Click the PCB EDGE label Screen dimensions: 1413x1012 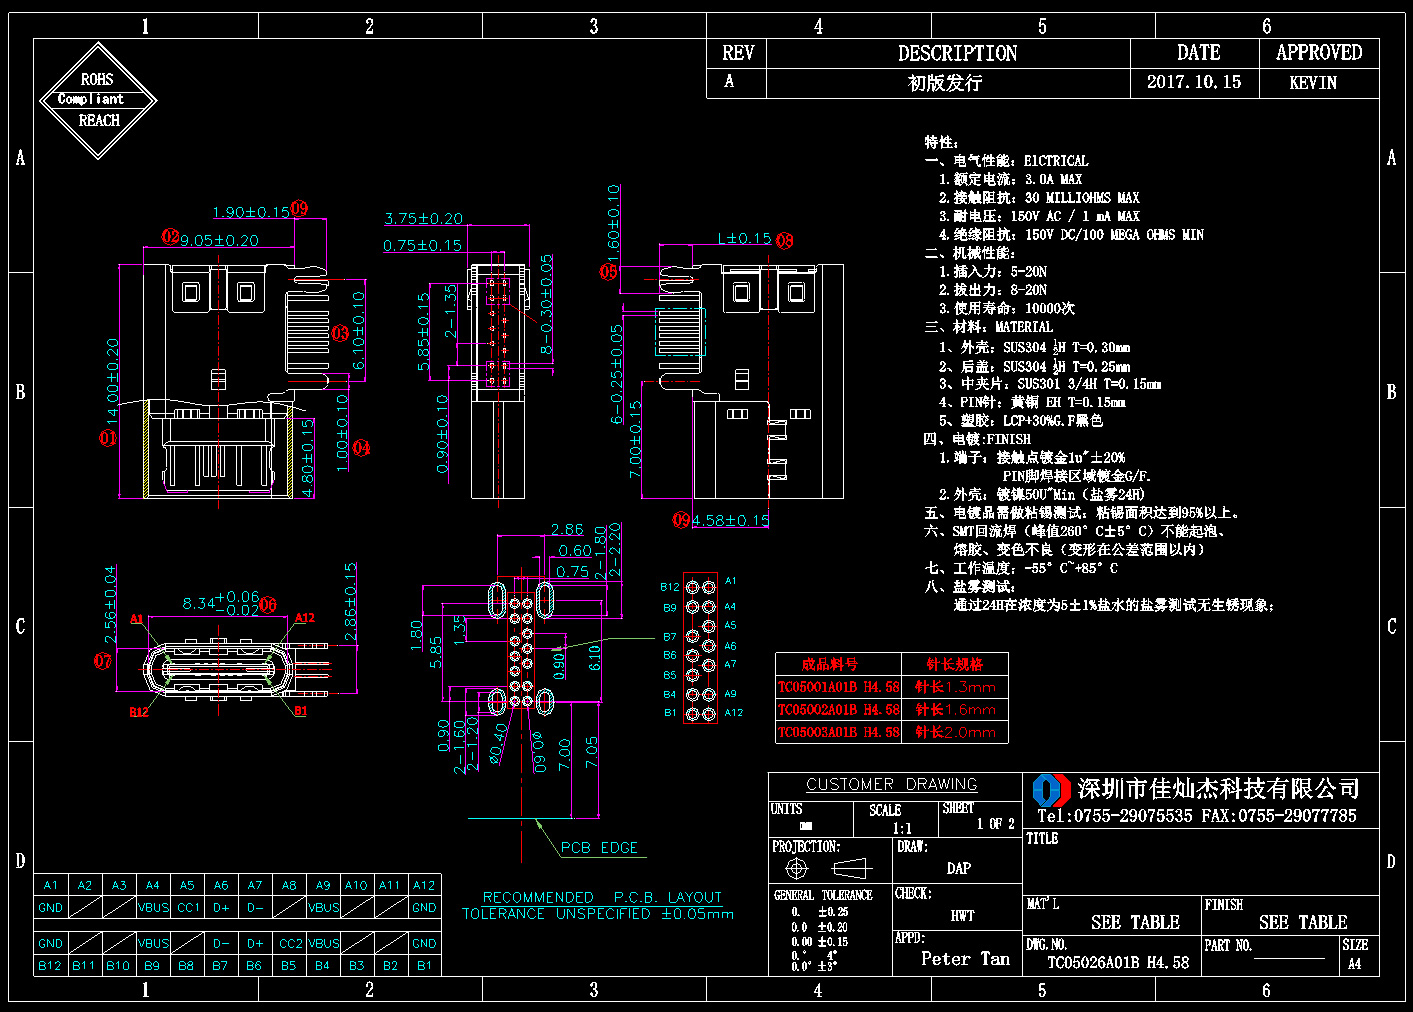click(x=599, y=847)
